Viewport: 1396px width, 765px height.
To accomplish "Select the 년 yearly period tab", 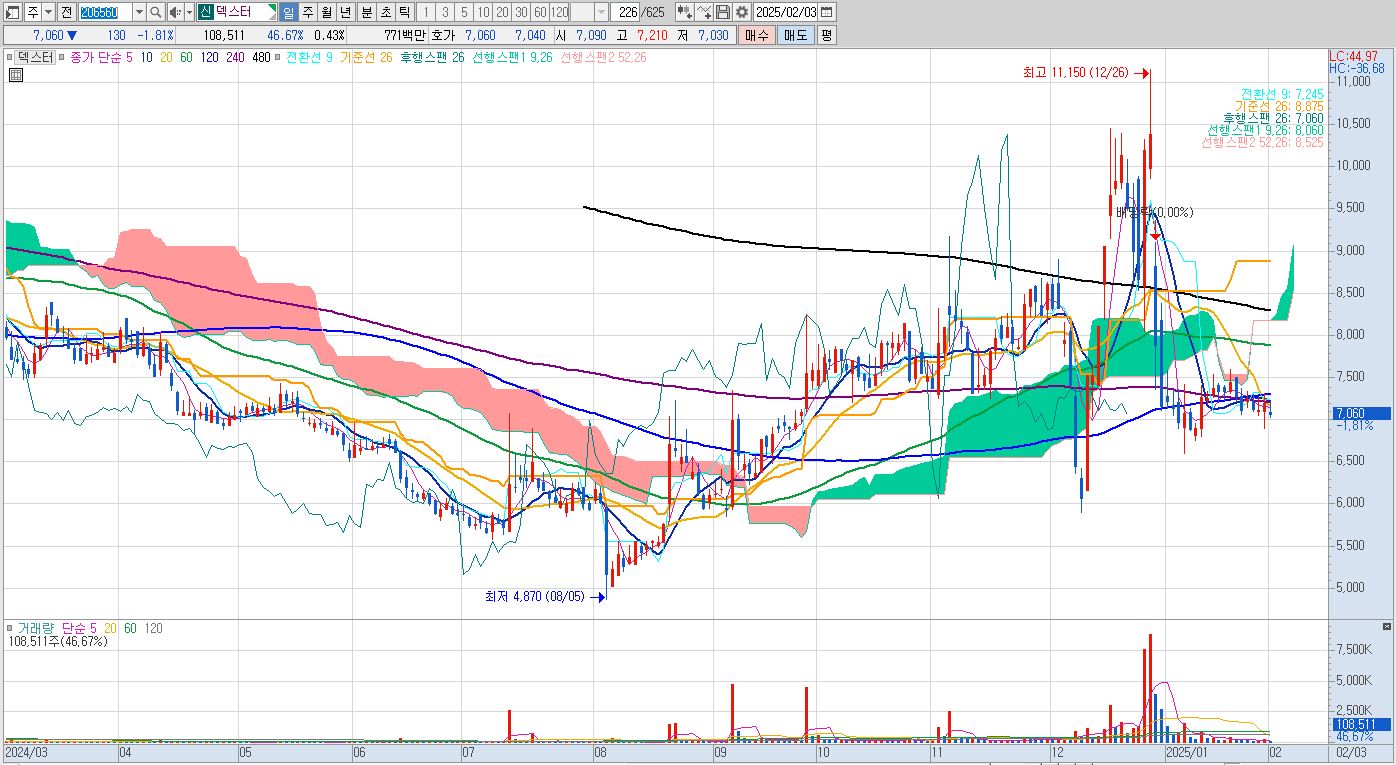I will point(345,12).
